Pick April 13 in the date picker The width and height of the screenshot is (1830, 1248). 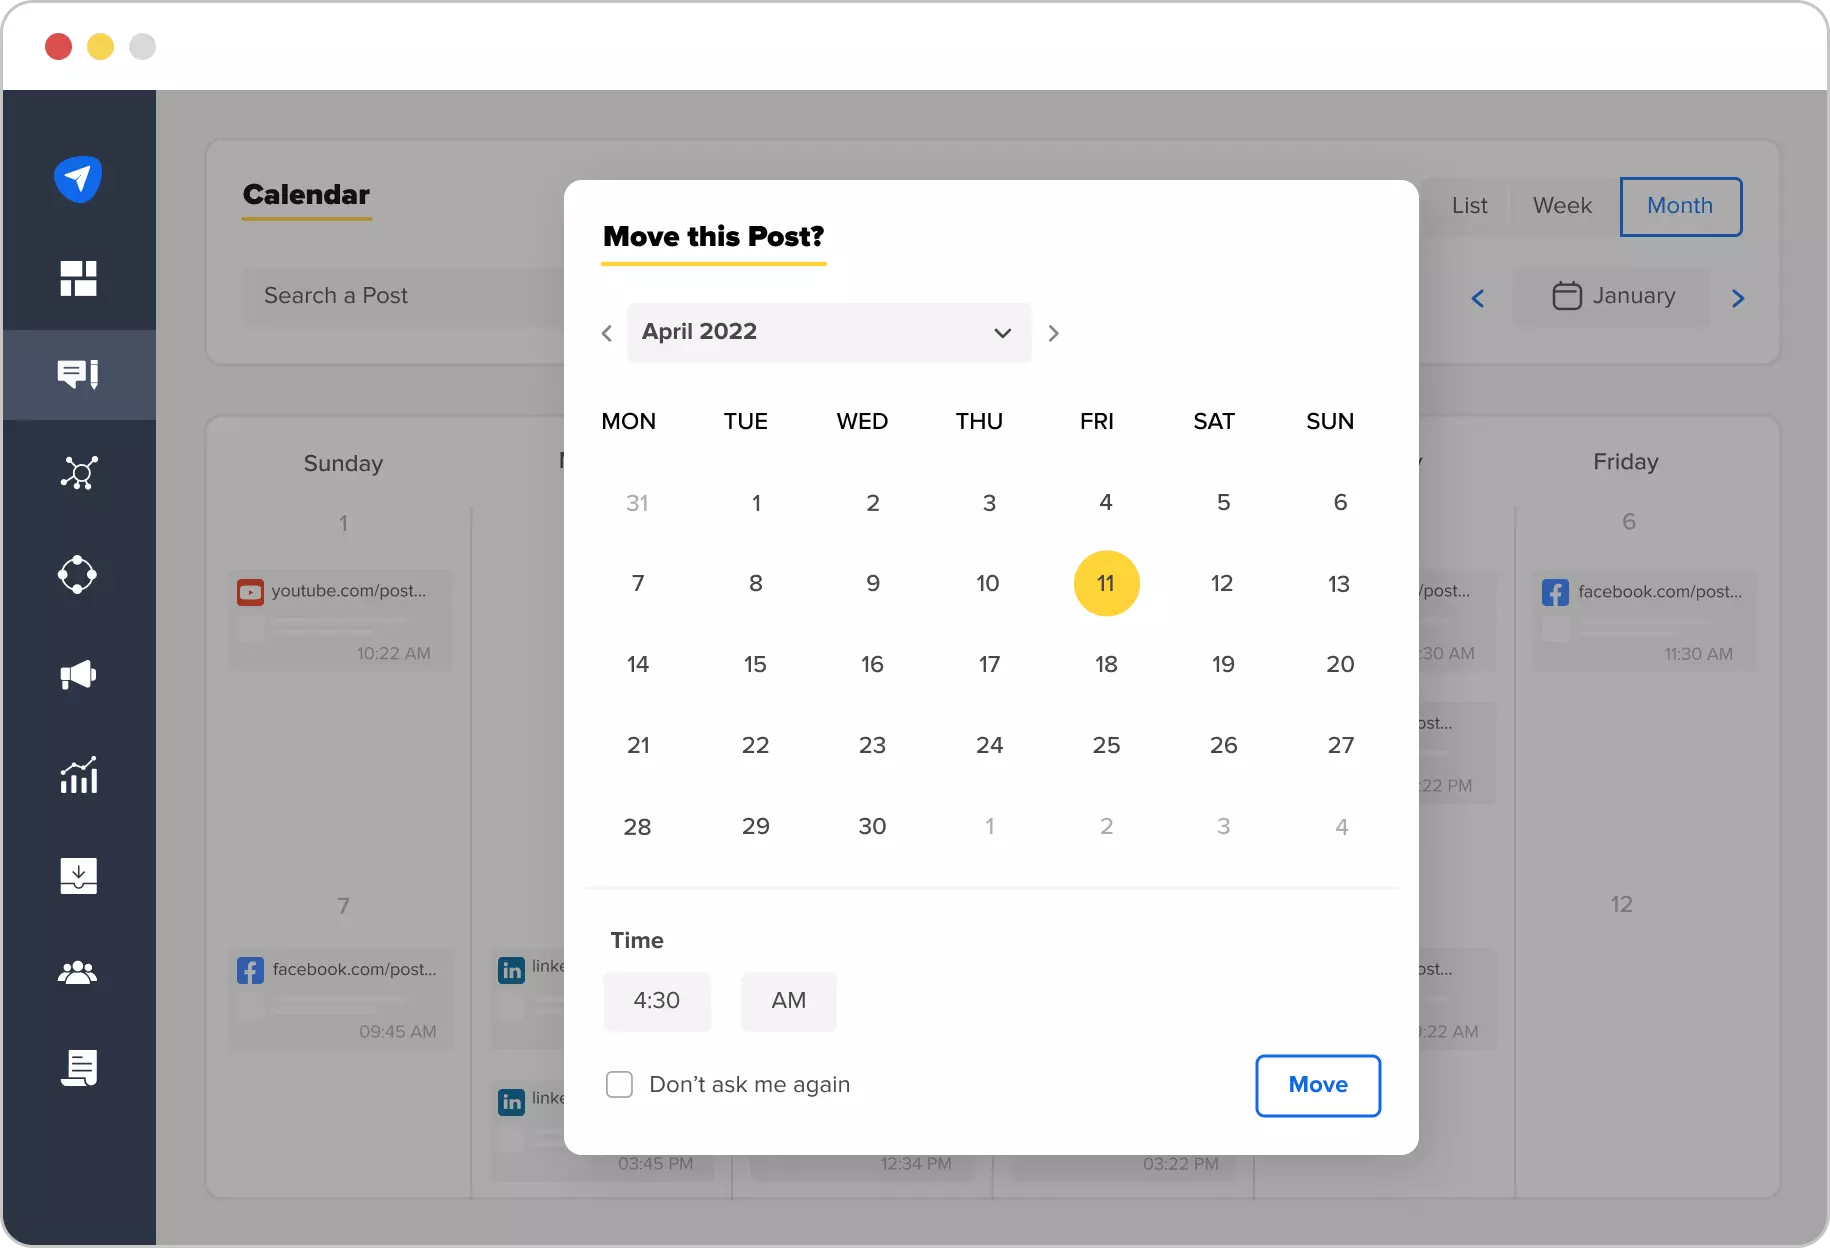pos(1339,583)
